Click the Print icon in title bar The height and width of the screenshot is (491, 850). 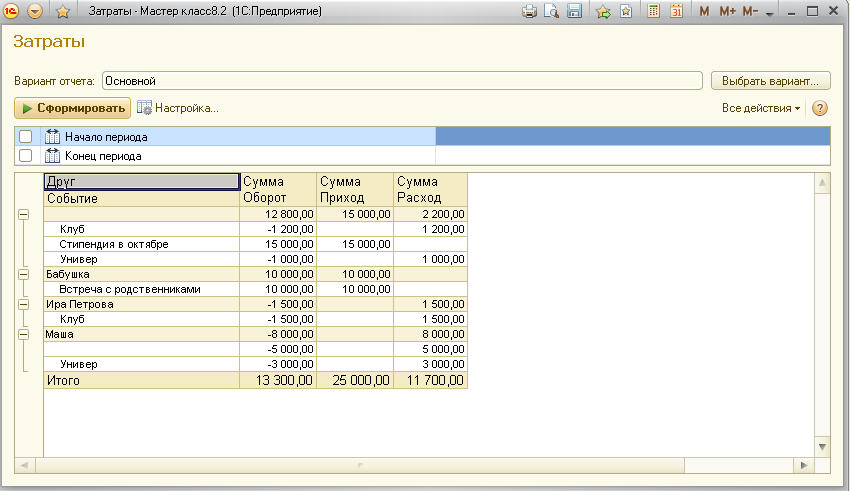[x=529, y=11]
